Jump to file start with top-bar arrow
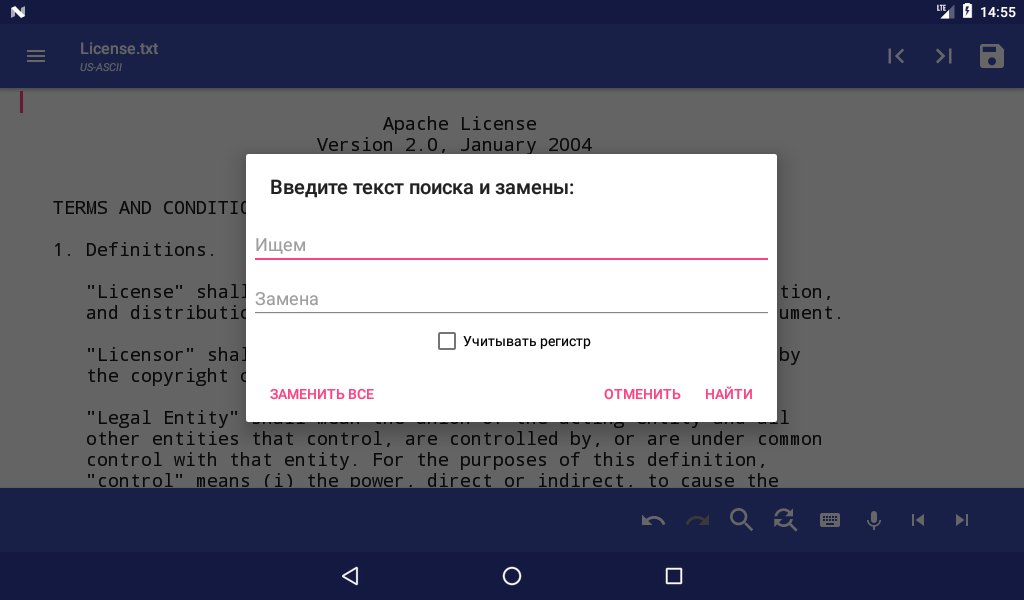Viewport: 1024px width, 600px height. pos(896,56)
